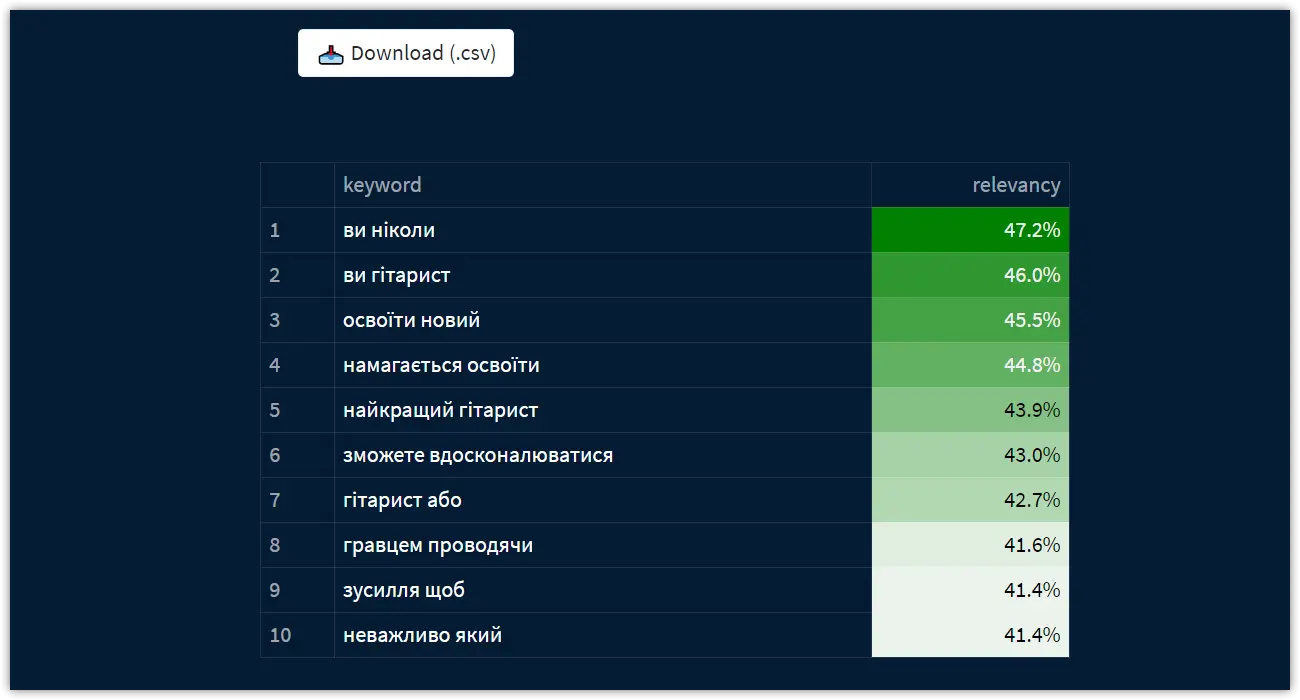This screenshot has width=1300, height=700.
Task: Click row index 8
Action: pyautogui.click(x=297, y=545)
